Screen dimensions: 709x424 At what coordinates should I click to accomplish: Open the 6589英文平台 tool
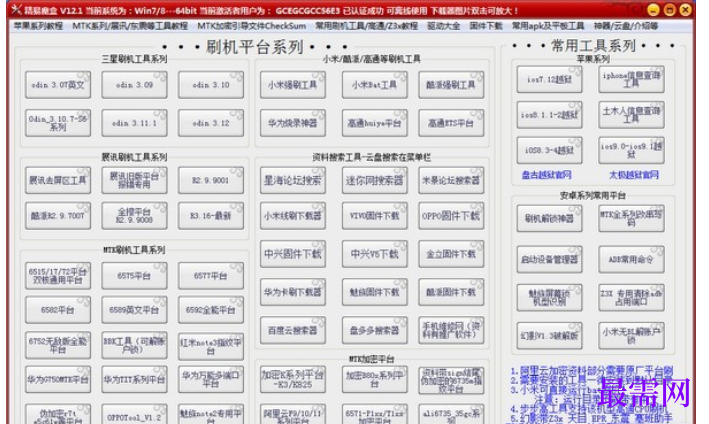[134, 310]
